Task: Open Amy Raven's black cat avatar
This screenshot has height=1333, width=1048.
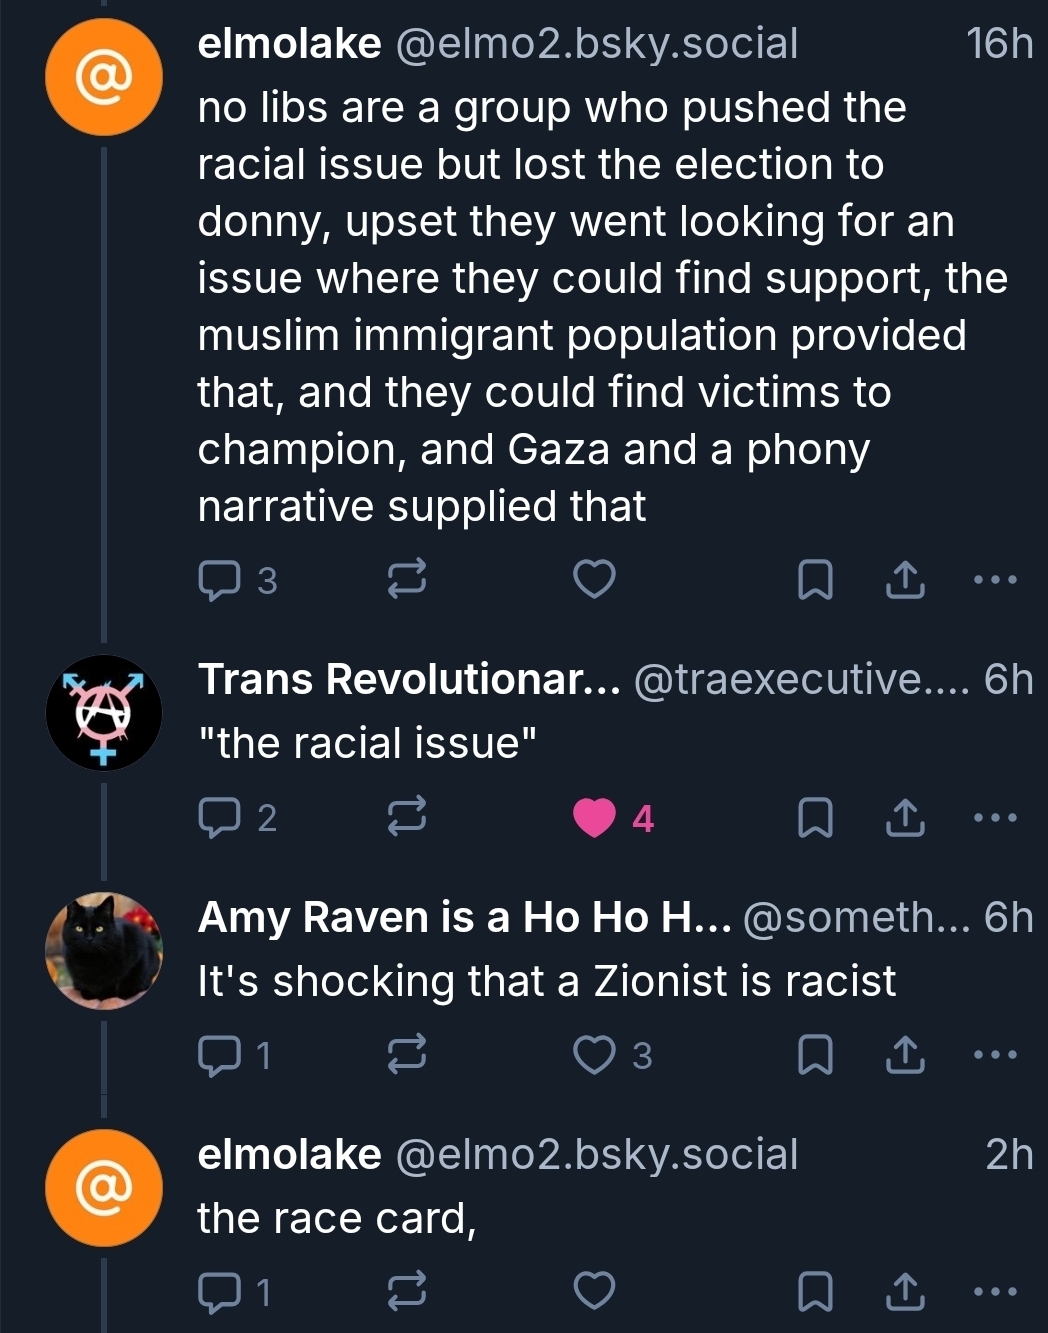Action: coord(104,950)
